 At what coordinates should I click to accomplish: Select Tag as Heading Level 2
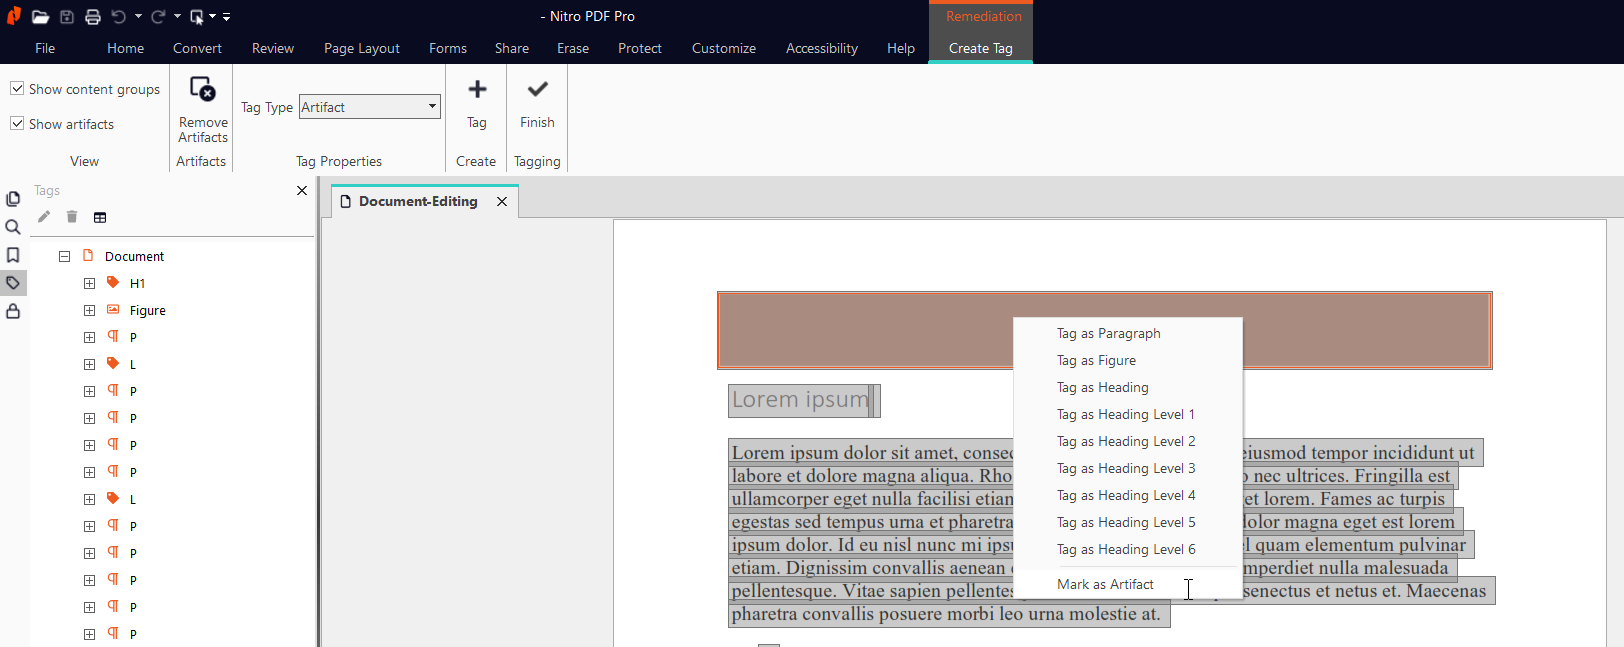coord(1126,442)
